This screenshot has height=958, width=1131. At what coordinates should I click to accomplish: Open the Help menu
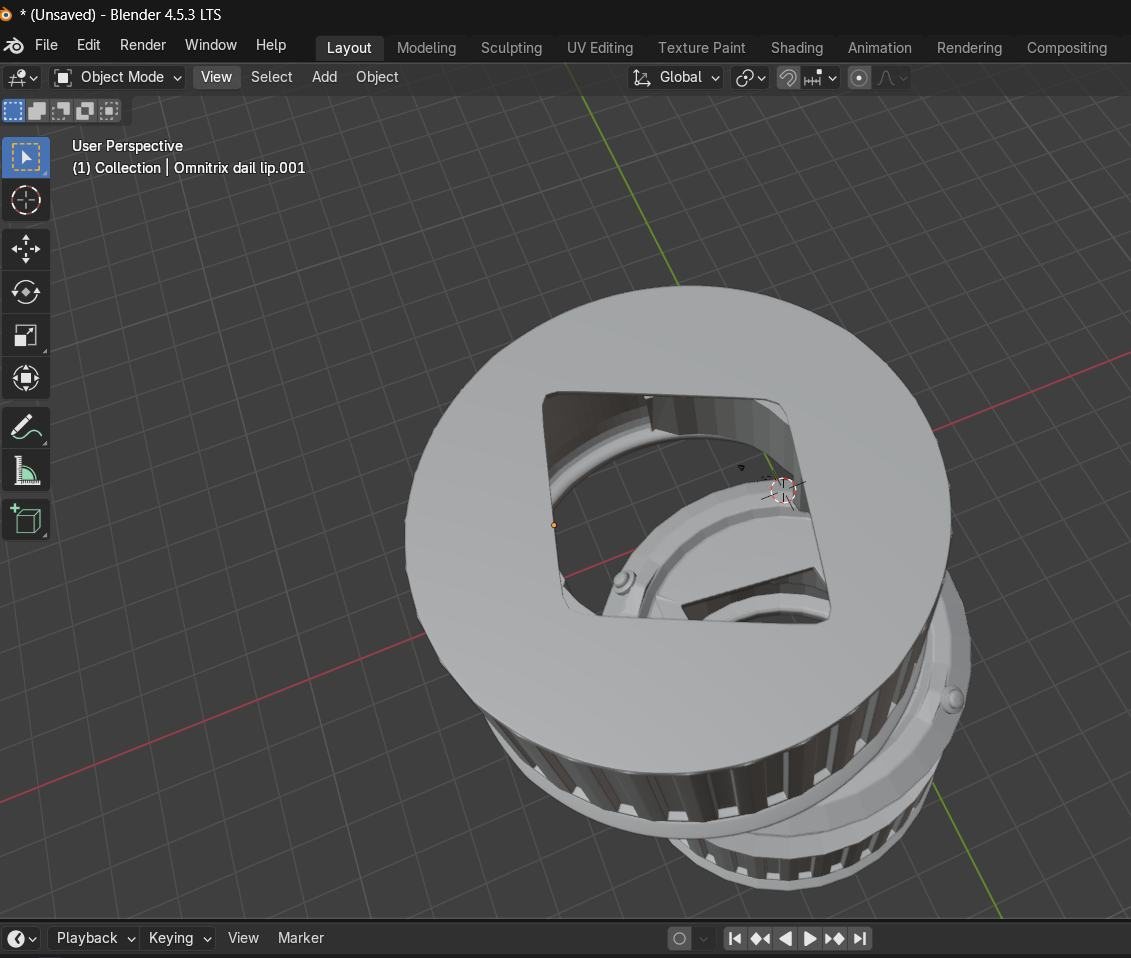click(271, 45)
